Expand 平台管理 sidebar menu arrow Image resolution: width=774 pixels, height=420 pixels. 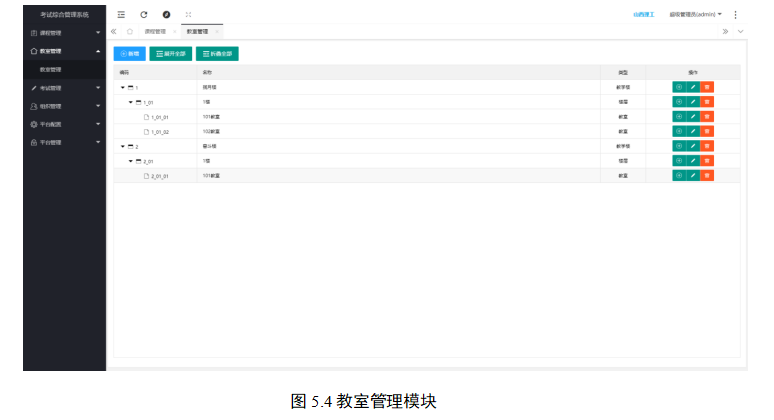point(98,142)
